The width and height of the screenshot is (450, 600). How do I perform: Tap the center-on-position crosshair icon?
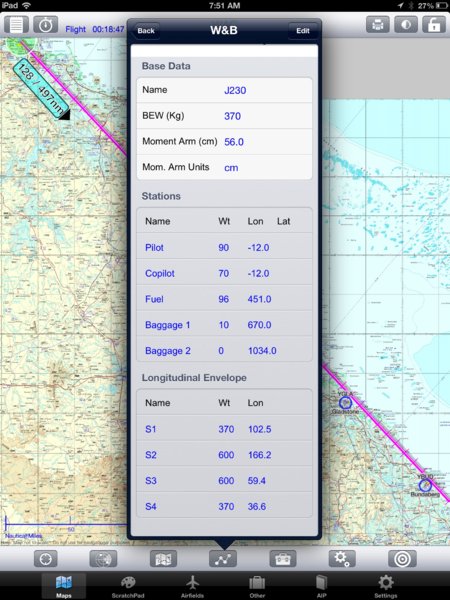tap(46, 559)
